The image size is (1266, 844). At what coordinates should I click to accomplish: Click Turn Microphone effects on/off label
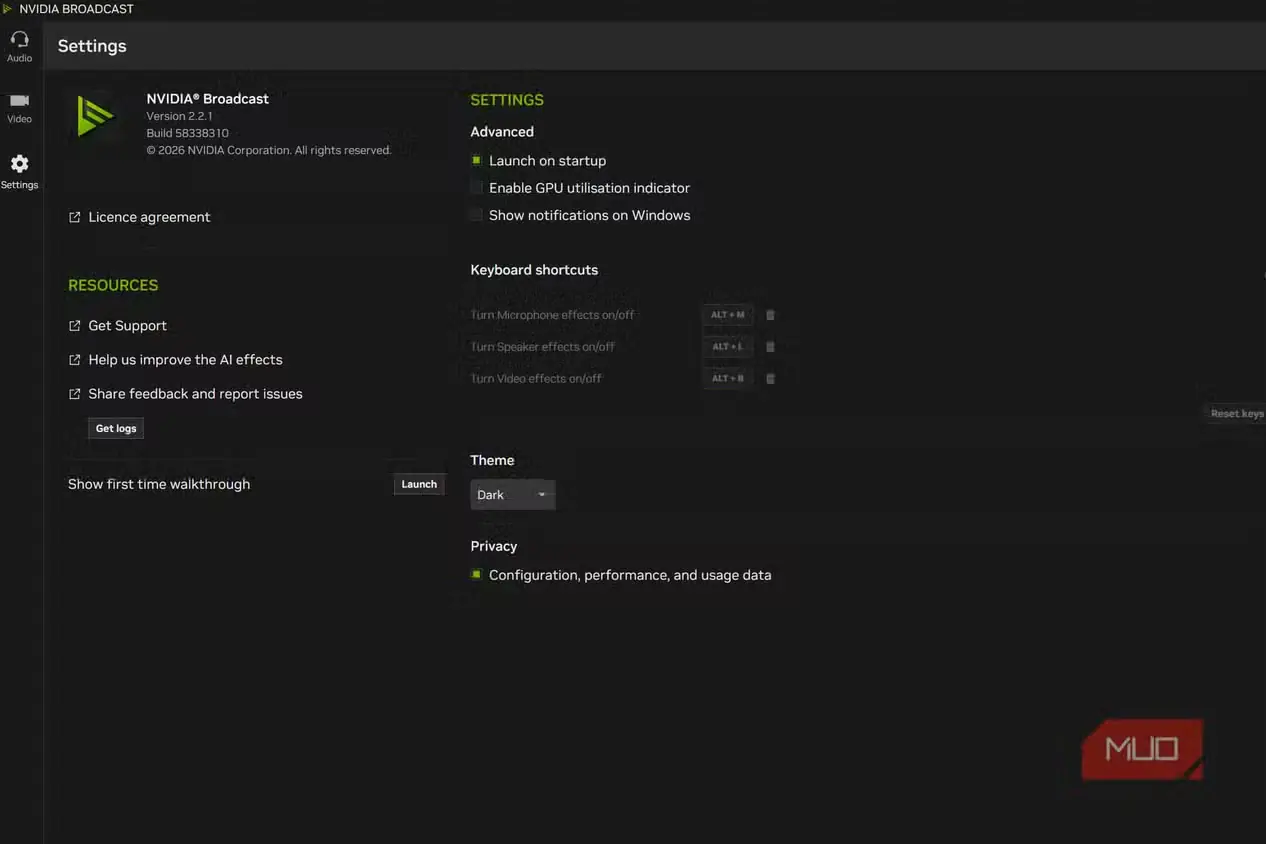pos(552,315)
